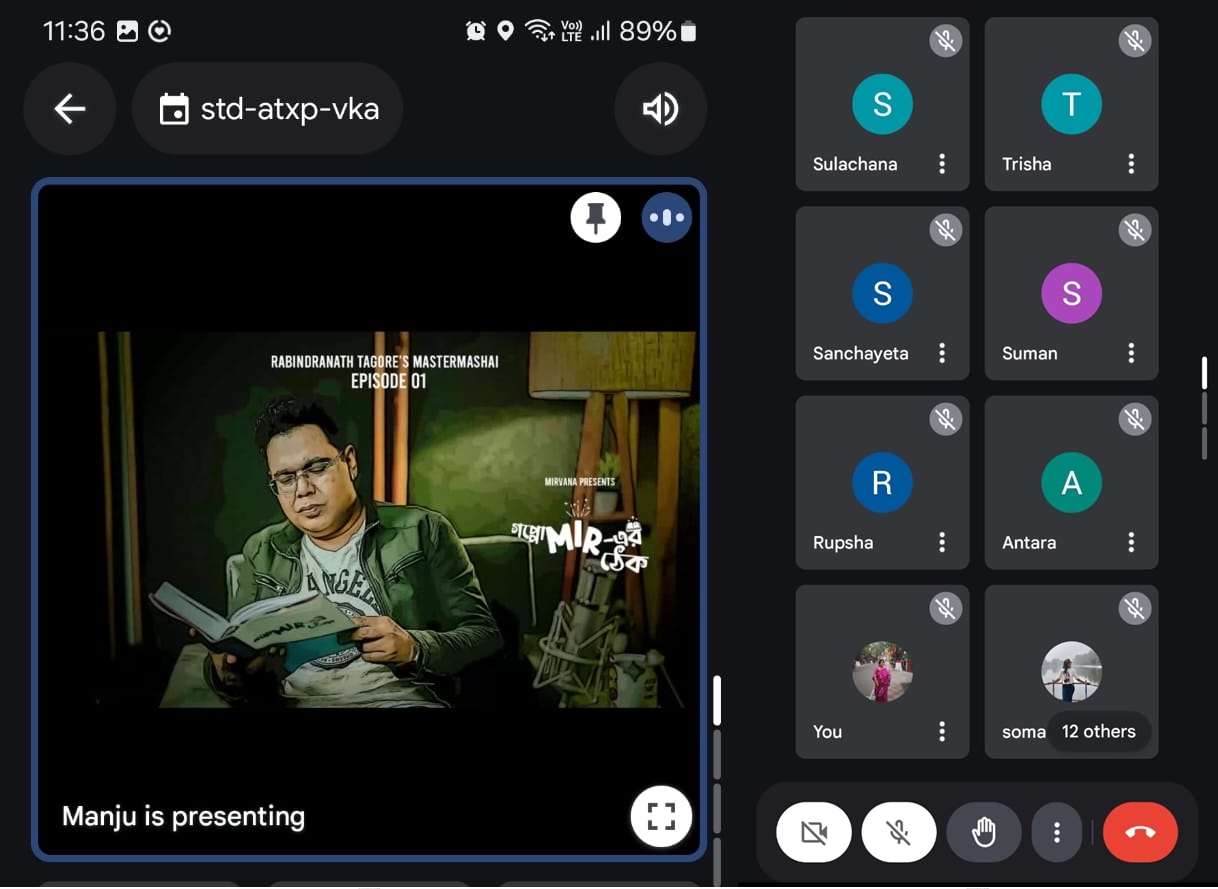
Task: Tap the audio activity indicator on presentation
Action: point(667,217)
